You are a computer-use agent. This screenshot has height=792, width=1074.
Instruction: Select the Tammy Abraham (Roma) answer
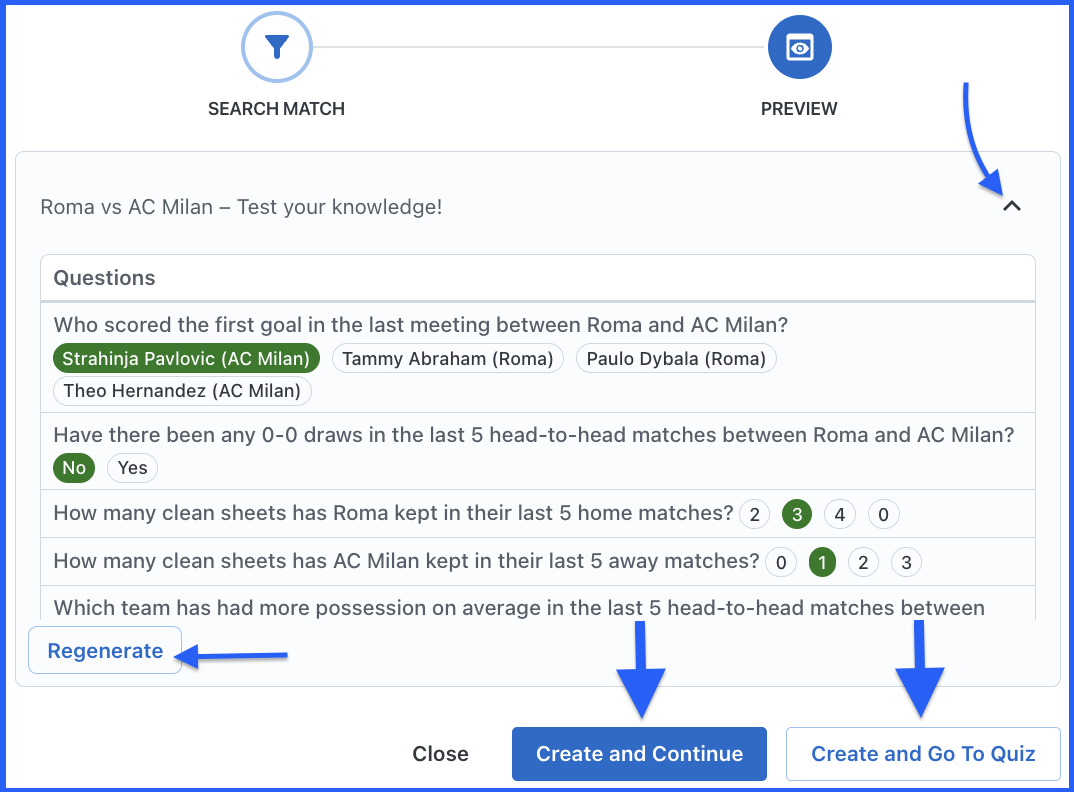448,359
